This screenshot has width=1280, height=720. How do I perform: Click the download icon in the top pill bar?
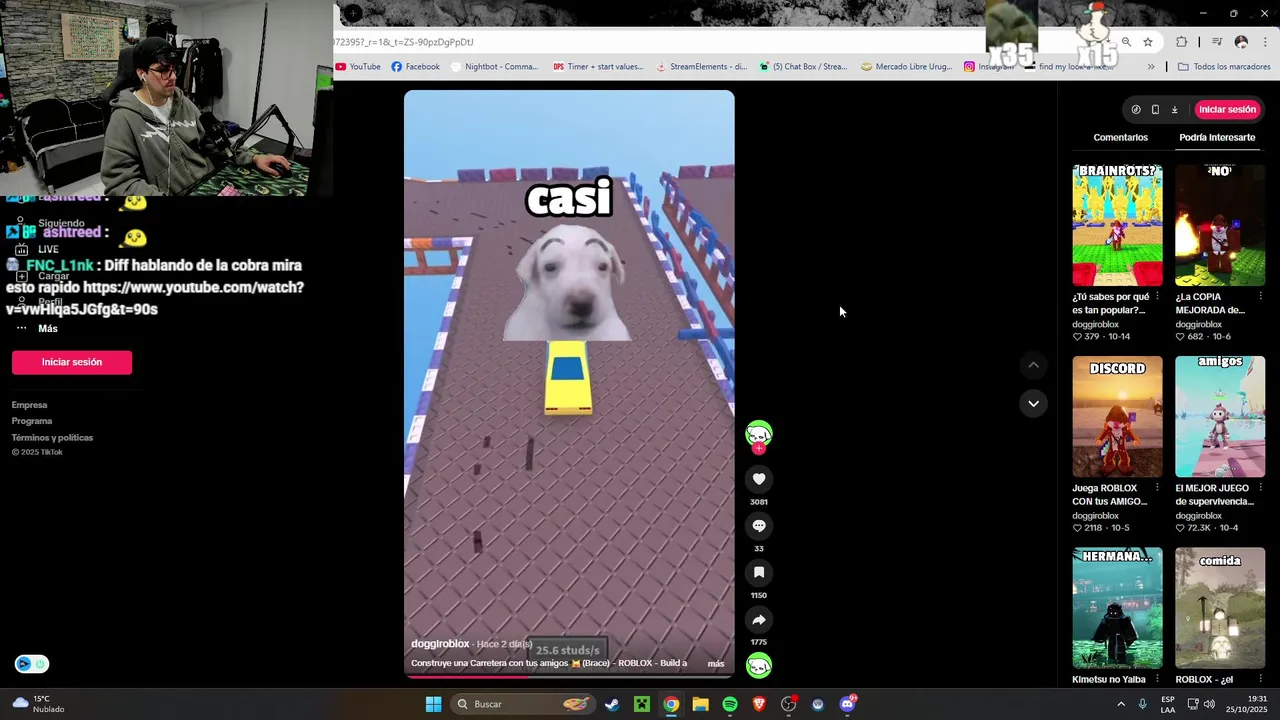point(1174,109)
